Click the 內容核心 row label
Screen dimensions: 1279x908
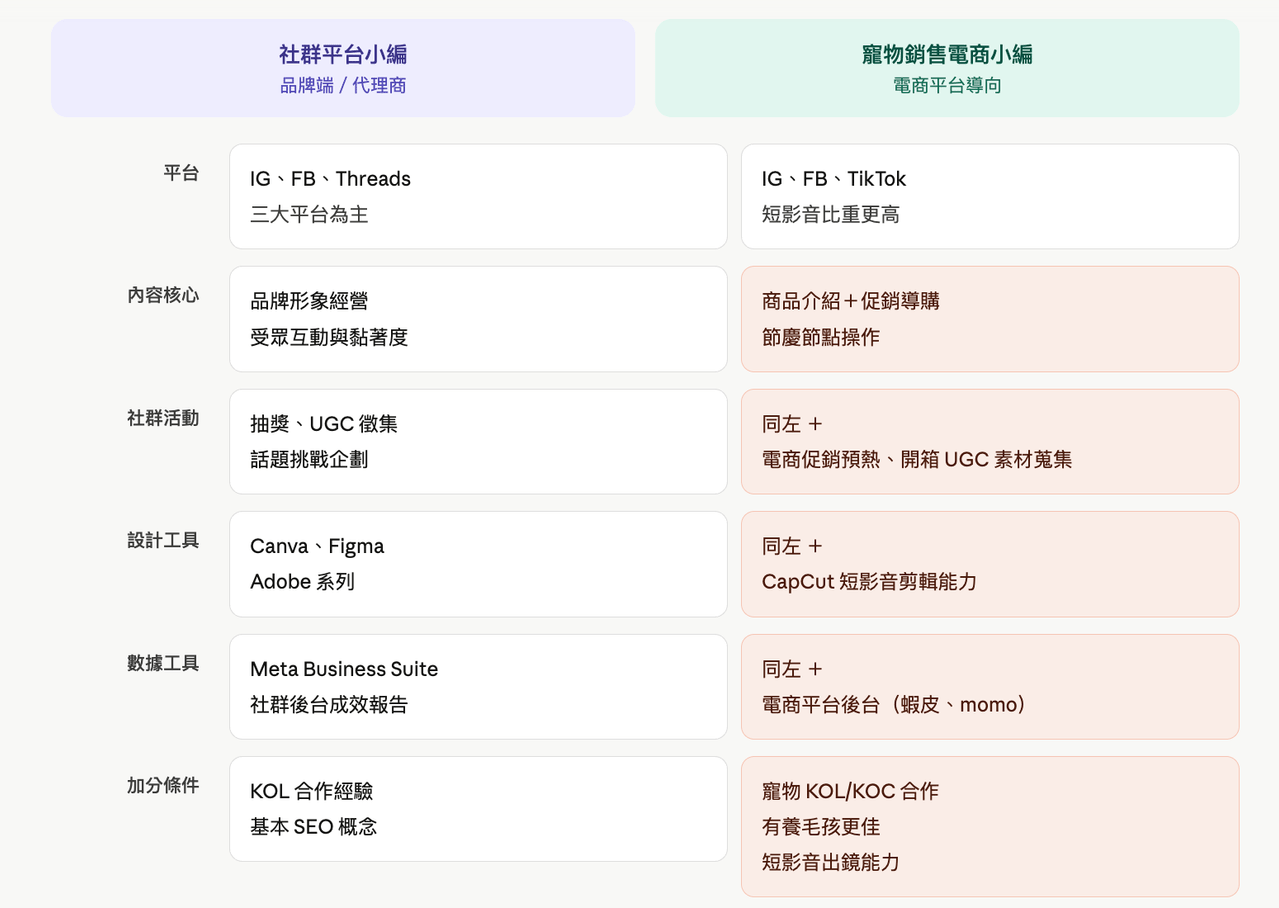pyautogui.click(x=163, y=295)
